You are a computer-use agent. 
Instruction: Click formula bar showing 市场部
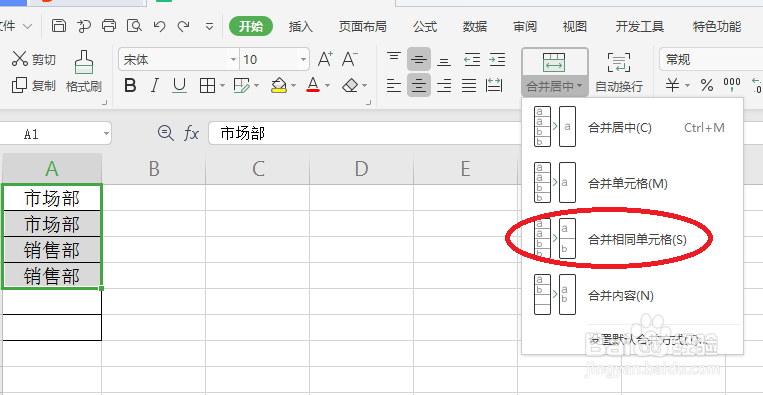pyautogui.click(x=365, y=133)
